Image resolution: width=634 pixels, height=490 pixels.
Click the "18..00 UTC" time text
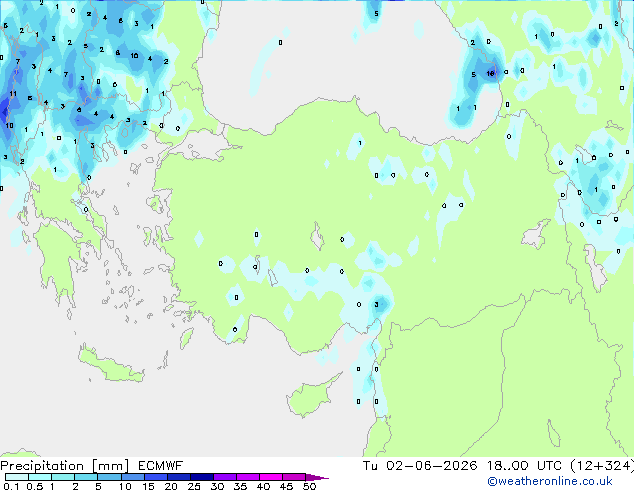[524, 466]
